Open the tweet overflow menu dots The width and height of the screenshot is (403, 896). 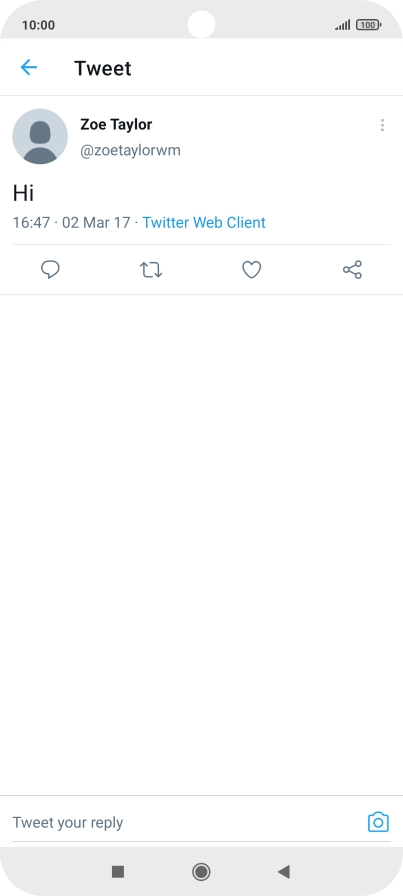382,125
